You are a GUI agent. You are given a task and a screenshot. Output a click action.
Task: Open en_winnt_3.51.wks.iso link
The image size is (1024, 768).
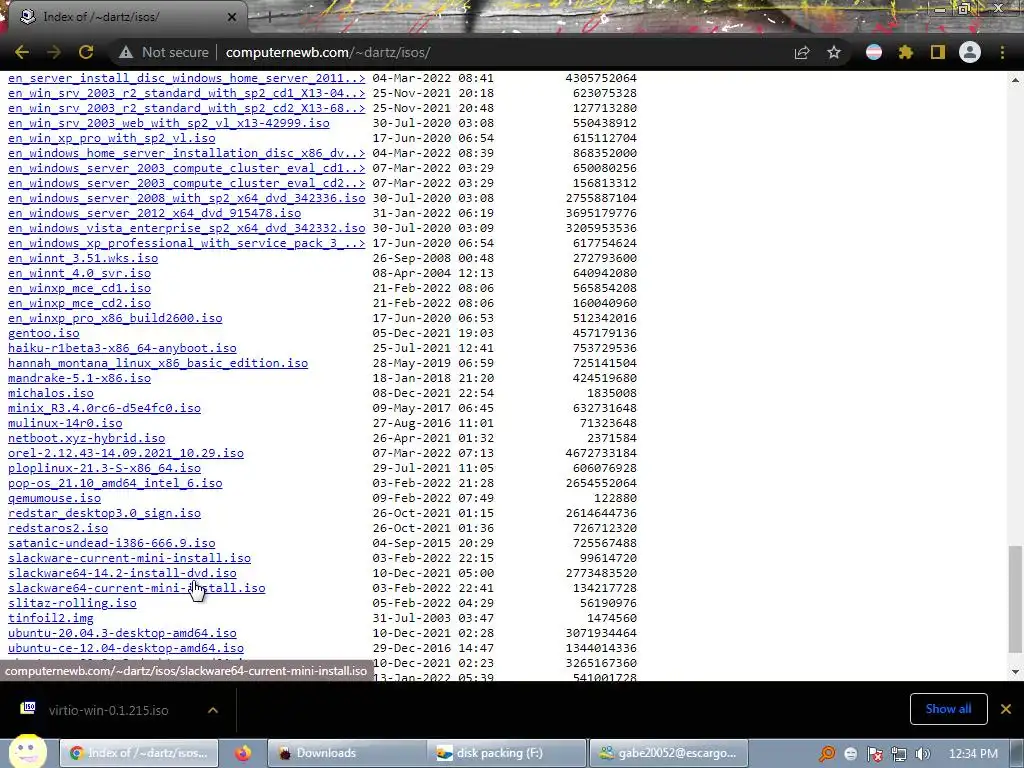click(x=83, y=258)
